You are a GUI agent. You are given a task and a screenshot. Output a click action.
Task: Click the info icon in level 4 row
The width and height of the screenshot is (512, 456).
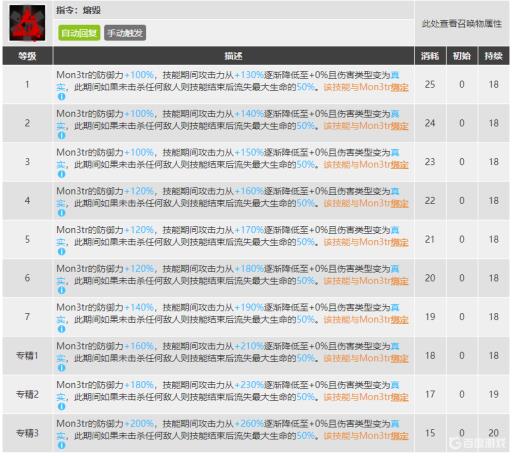coord(61,213)
